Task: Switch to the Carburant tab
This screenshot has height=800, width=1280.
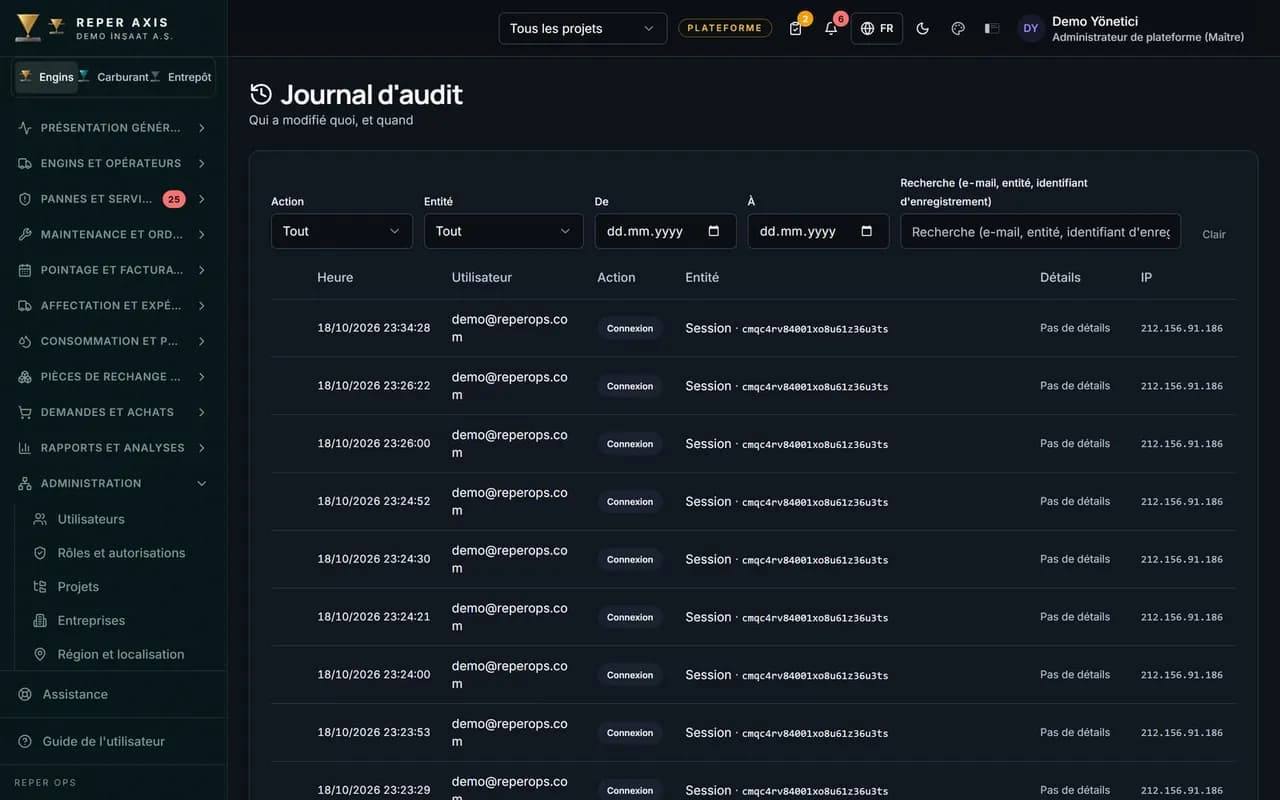Action: pyautogui.click(x=113, y=77)
